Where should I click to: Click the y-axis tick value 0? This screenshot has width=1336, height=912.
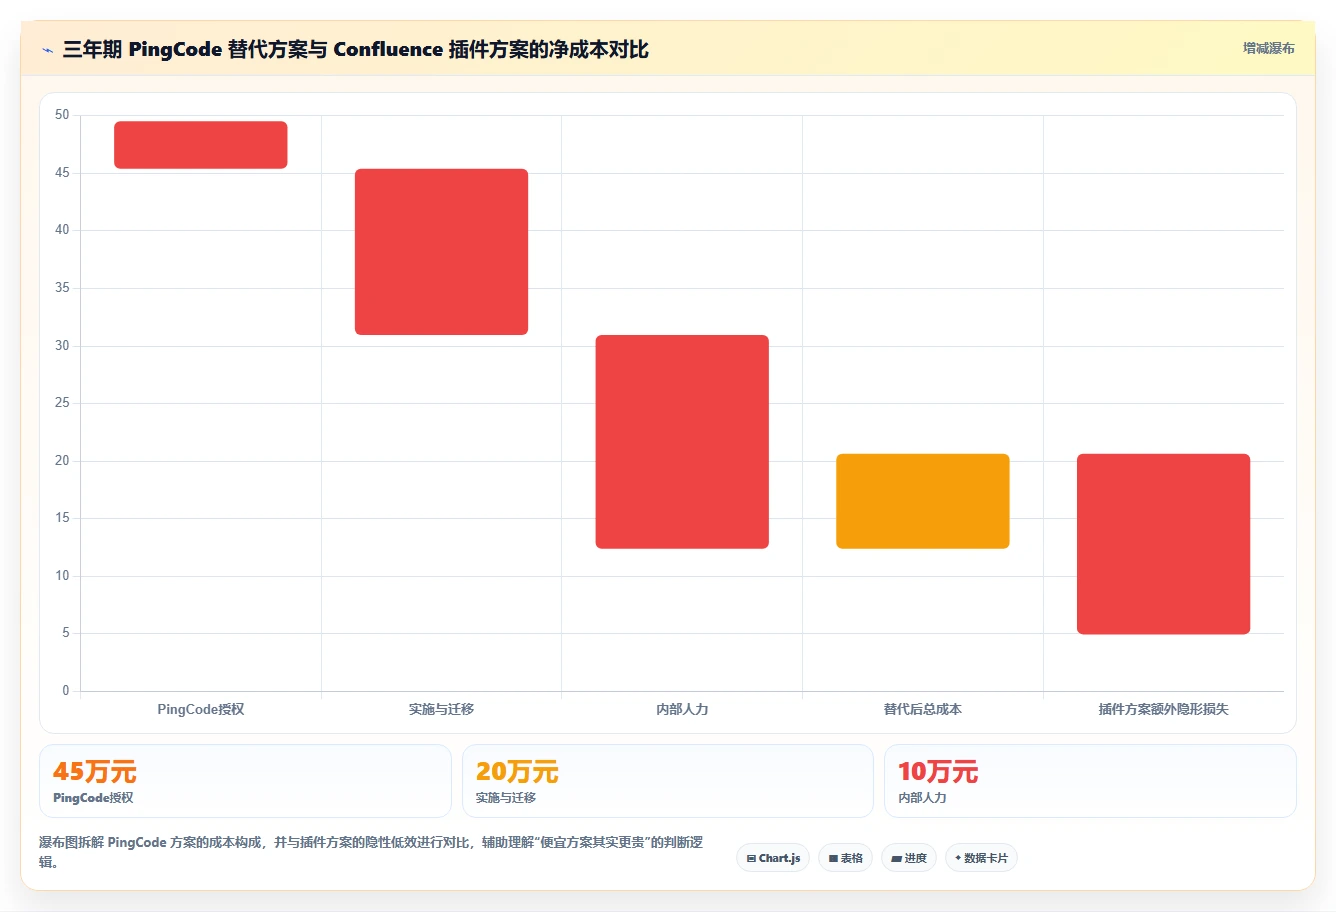(66, 691)
